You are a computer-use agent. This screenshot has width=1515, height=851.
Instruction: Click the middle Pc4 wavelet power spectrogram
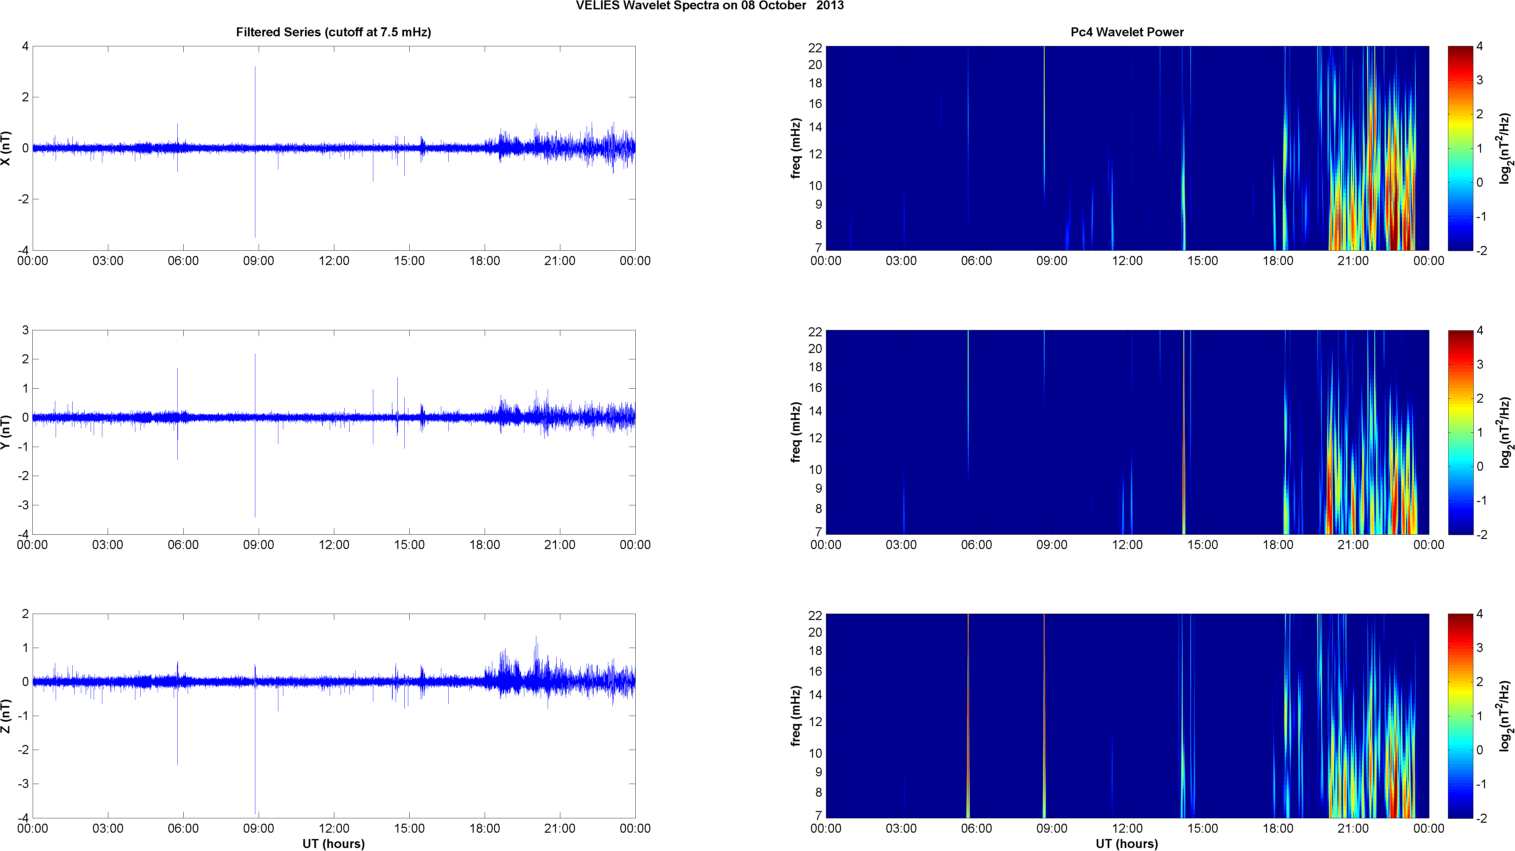point(1127,432)
